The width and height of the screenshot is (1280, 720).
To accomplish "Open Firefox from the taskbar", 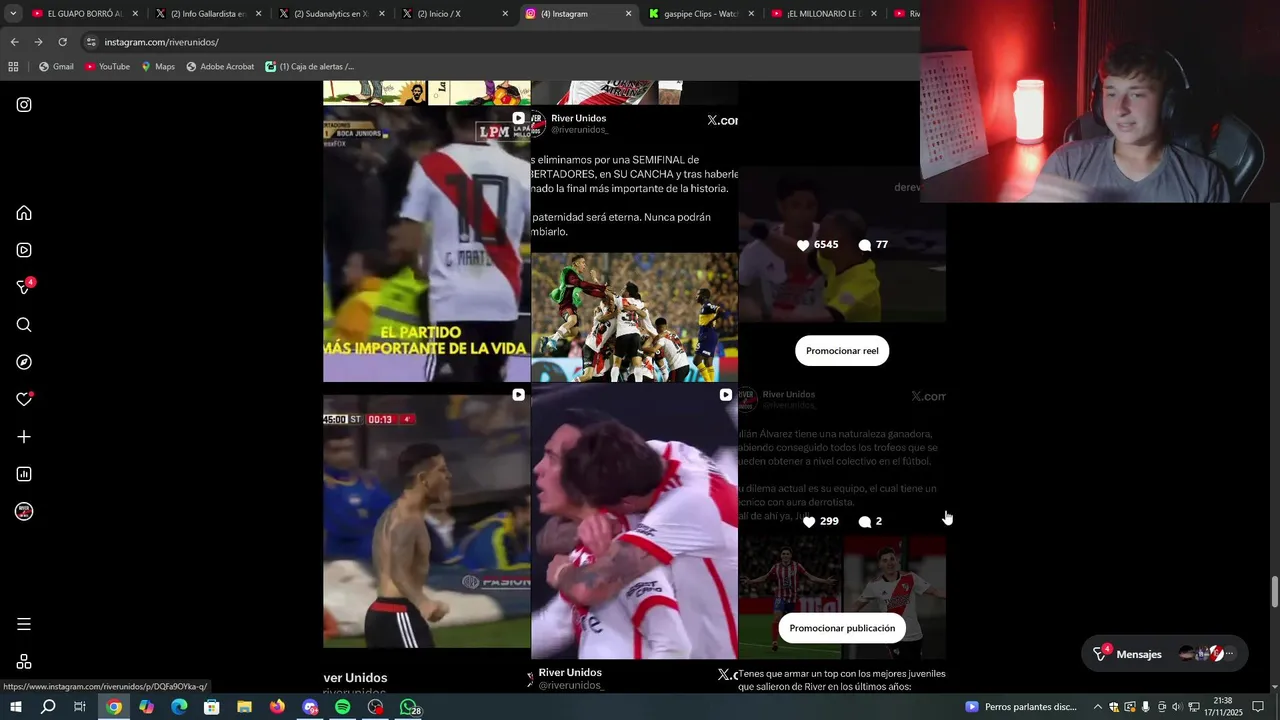I will 277,707.
